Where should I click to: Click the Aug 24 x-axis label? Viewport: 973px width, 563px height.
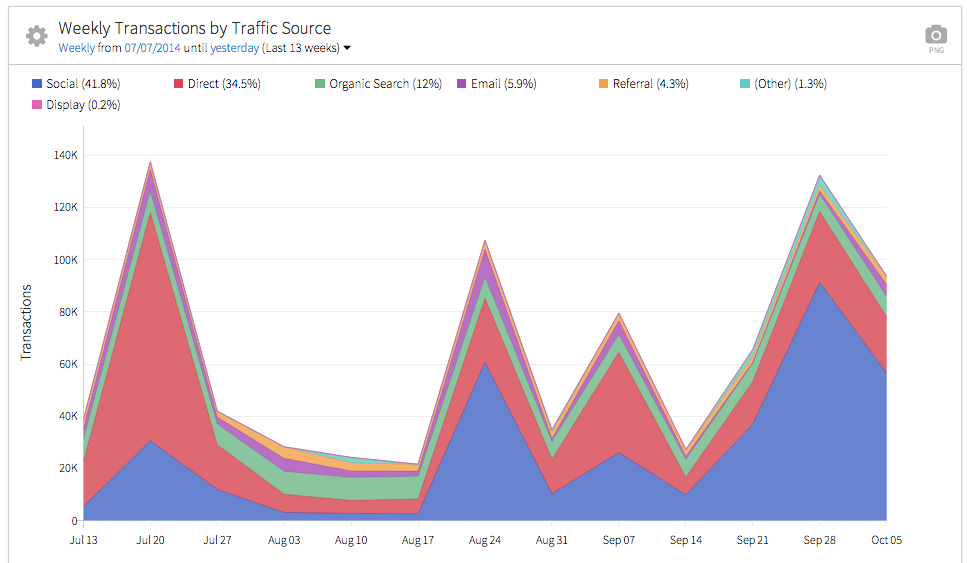click(x=485, y=540)
